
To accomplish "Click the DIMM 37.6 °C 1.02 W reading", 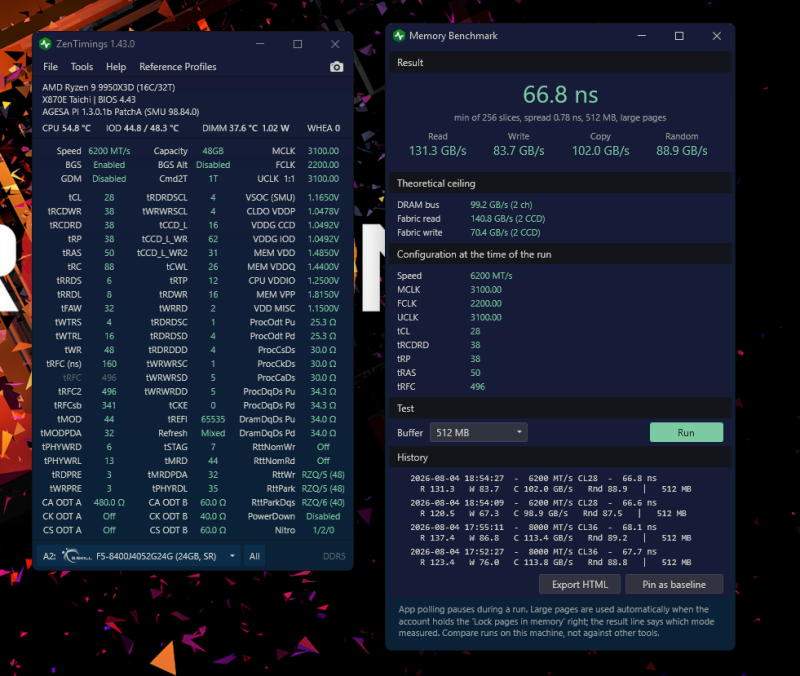I will click(x=245, y=128).
